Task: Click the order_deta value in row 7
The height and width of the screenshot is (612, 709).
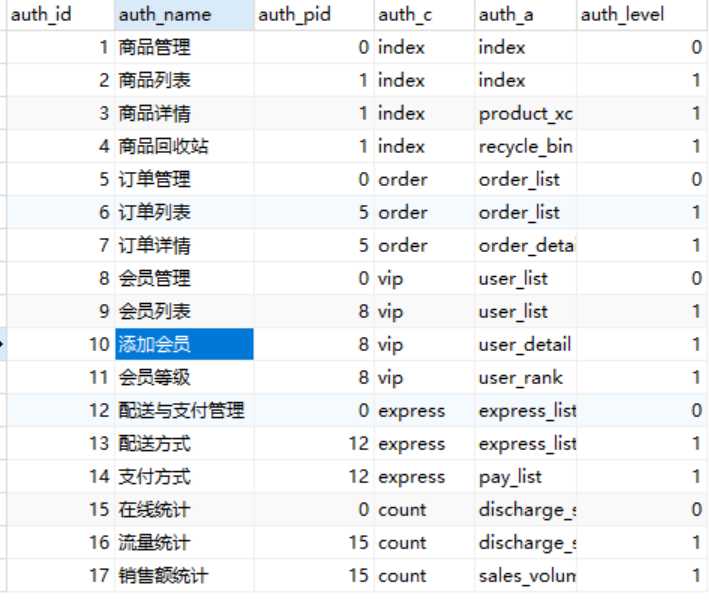Action: pos(526,246)
